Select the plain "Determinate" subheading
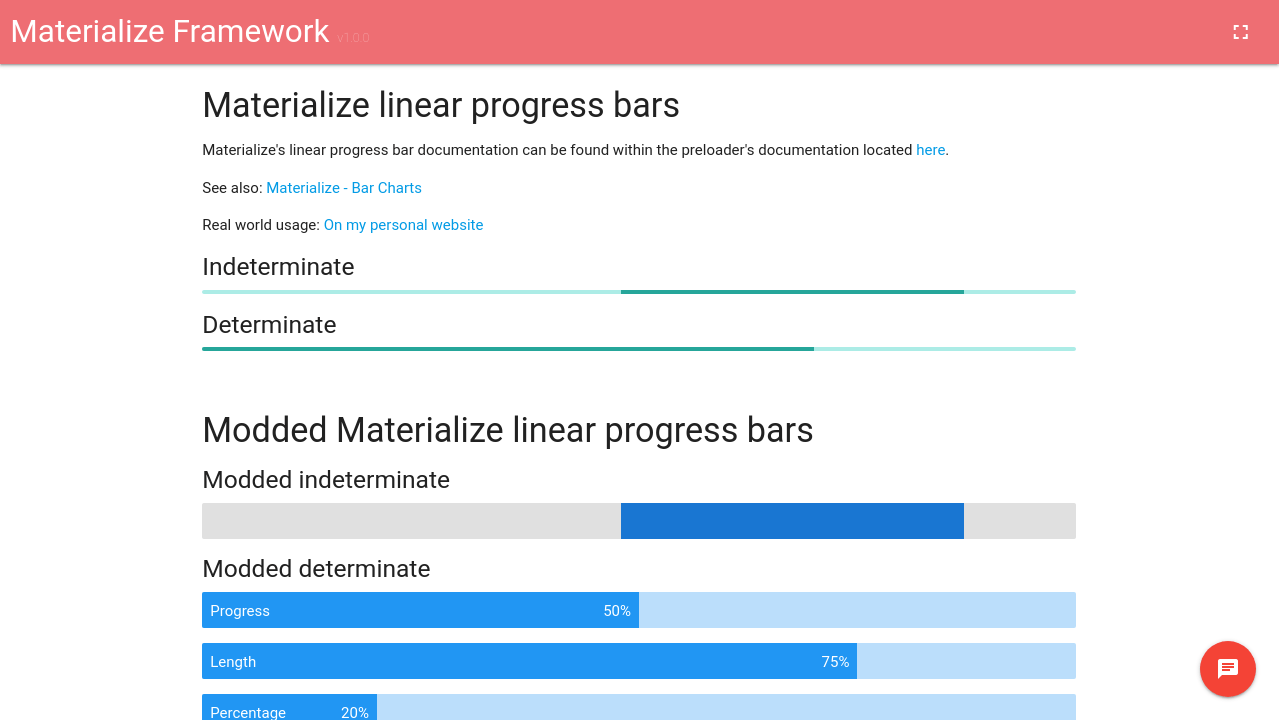 click(x=269, y=325)
